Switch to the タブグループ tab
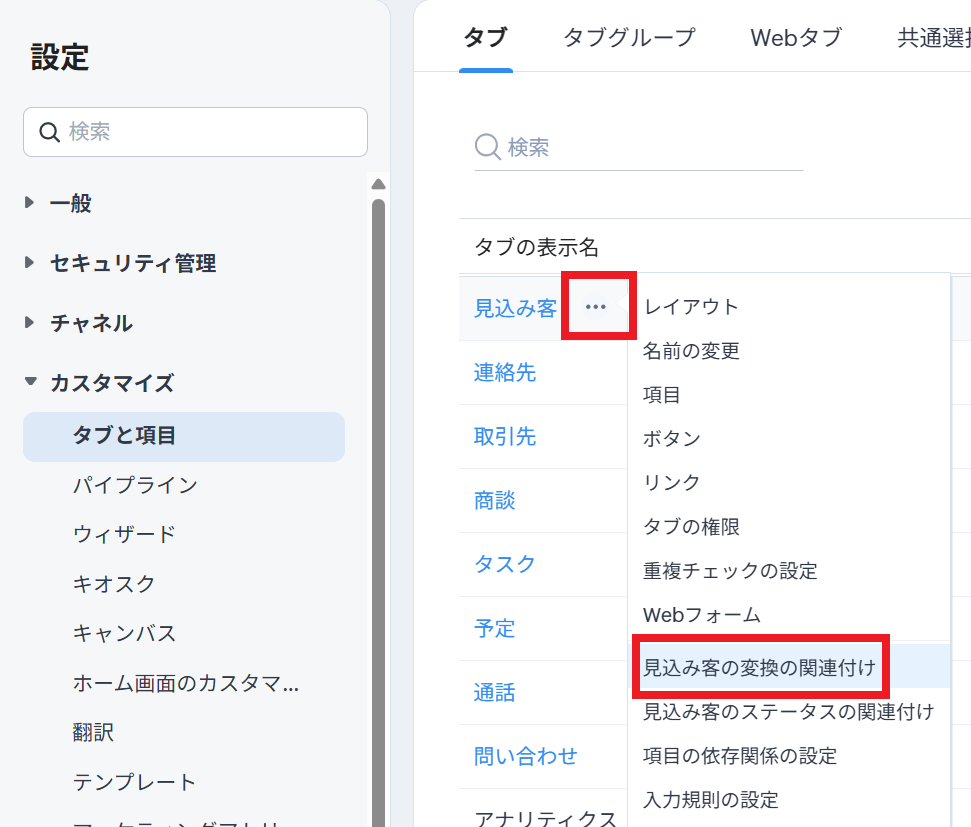Image resolution: width=971 pixels, height=827 pixels. [x=628, y=38]
